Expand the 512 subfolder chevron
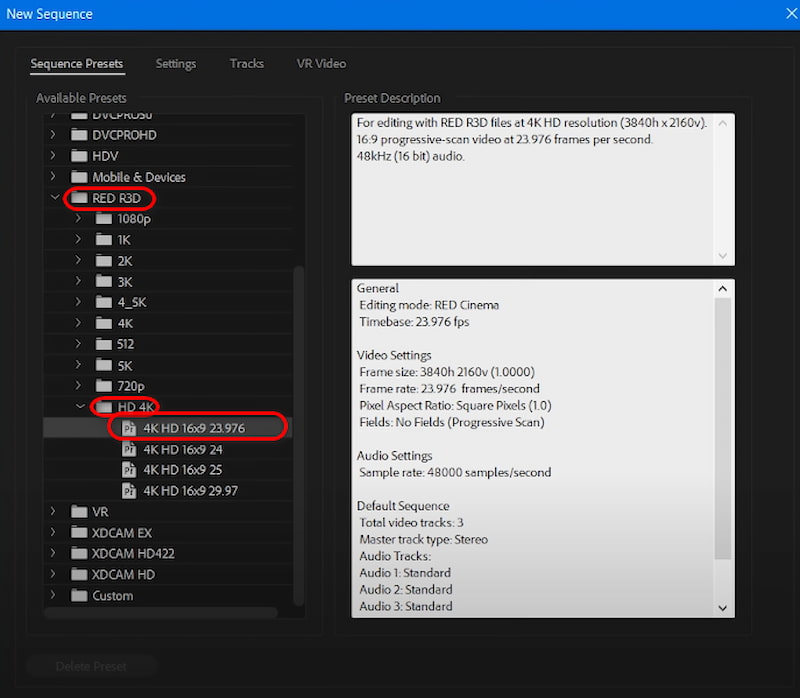The height and width of the screenshot is (698, 800). [x=78, y=344]
